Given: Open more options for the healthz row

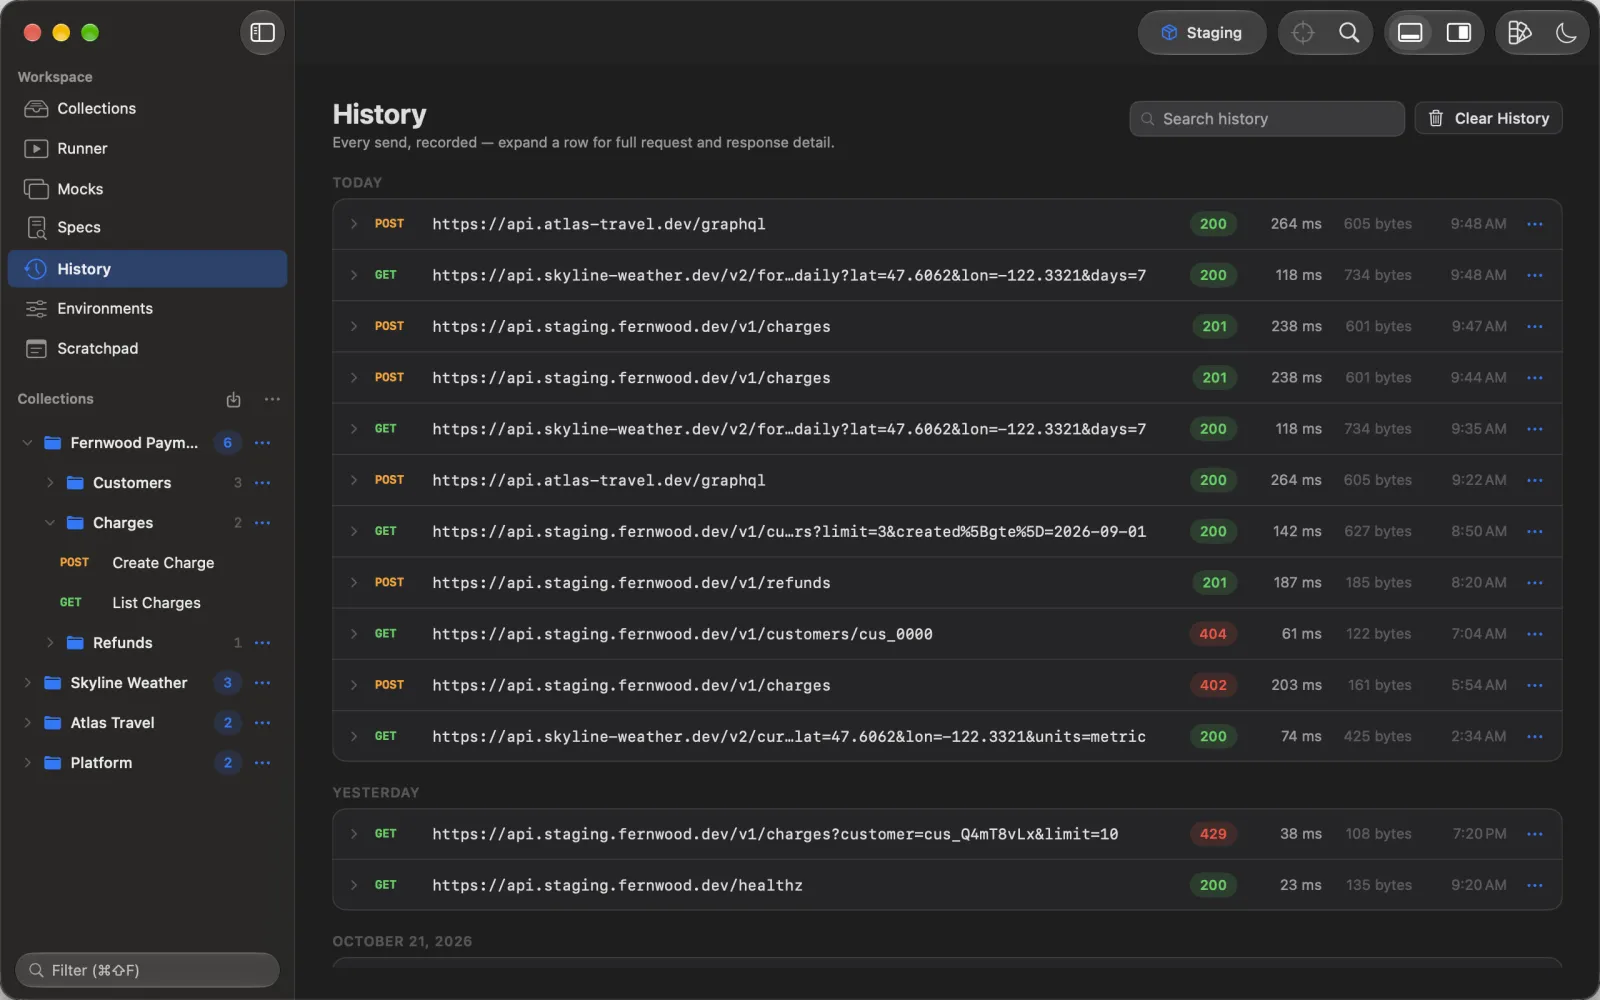Looking at the screenshot, I should pos(1535,885).
